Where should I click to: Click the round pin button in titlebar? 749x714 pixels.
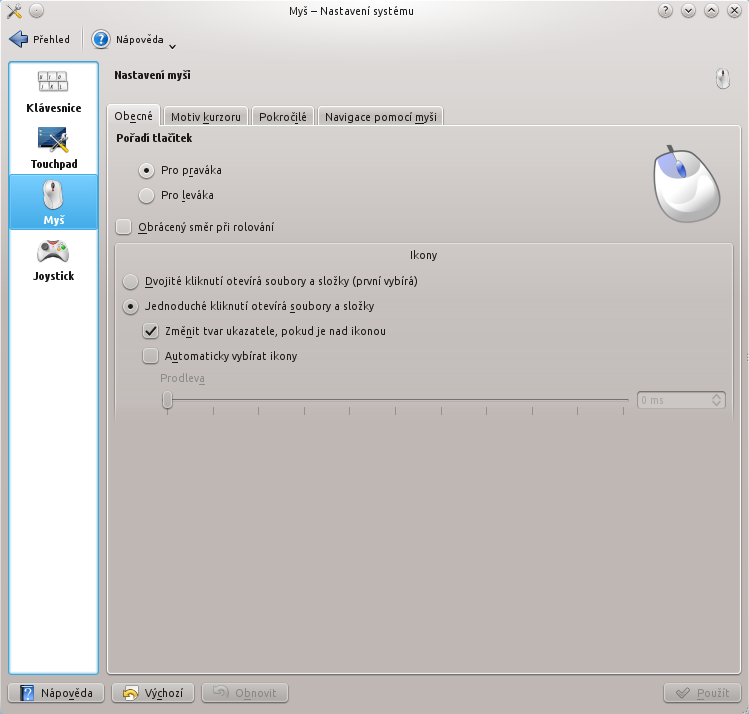coord(36,11)
